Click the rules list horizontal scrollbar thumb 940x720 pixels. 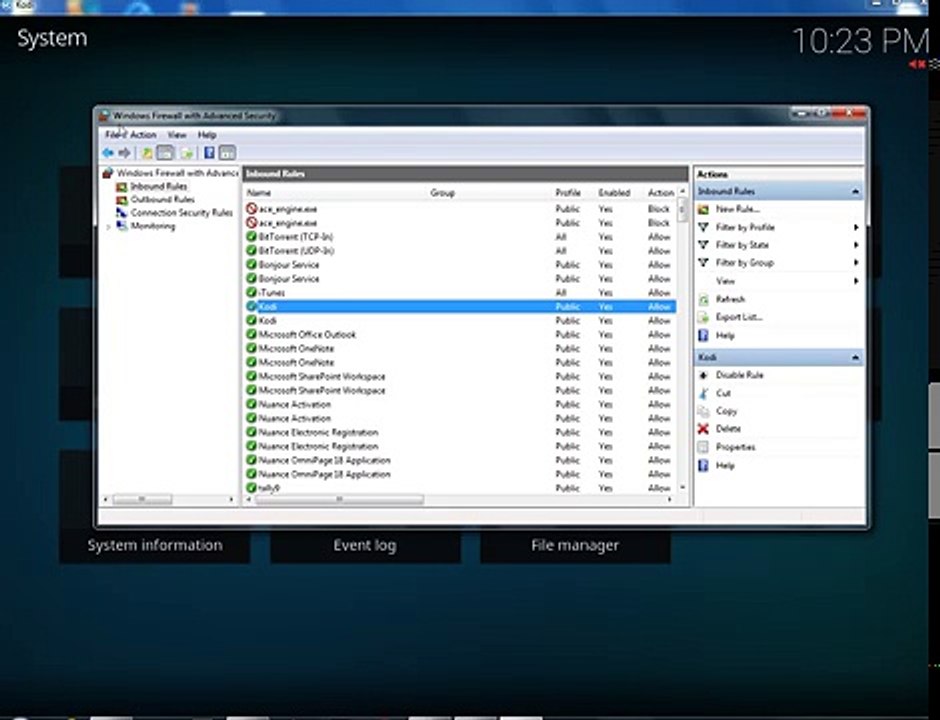click(x=339, y=499)
